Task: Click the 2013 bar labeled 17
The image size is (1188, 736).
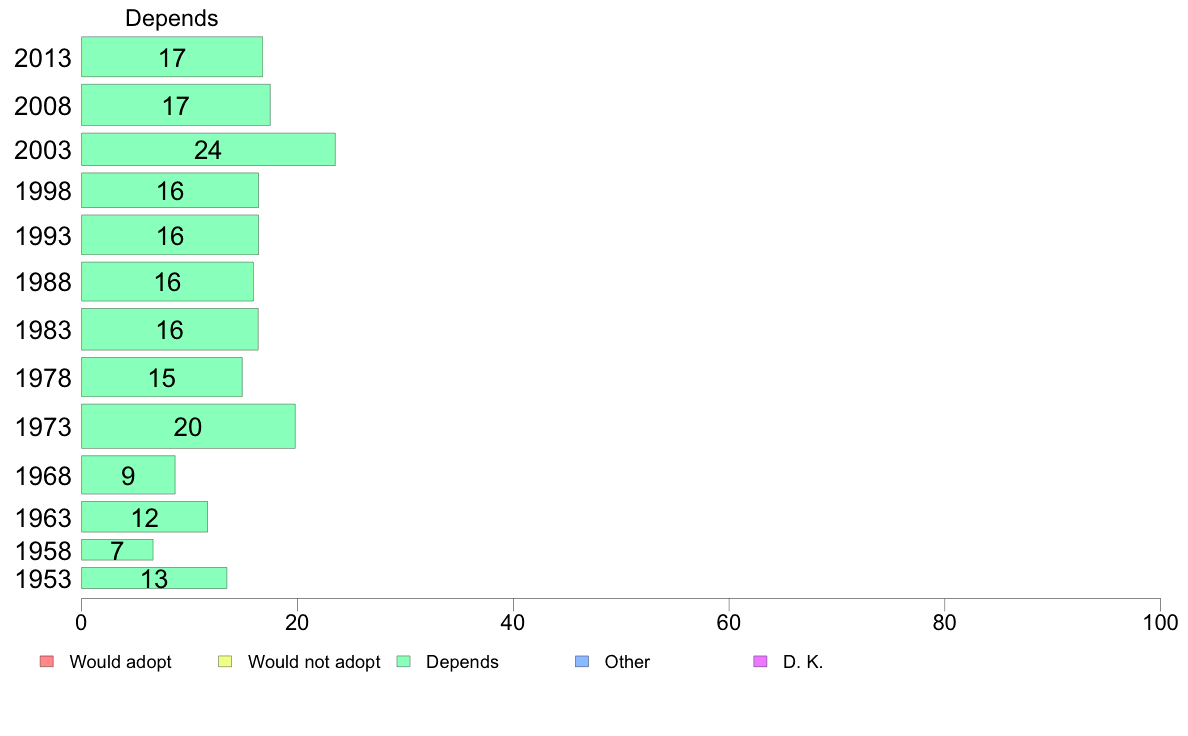Action: [x=172, y=57]
